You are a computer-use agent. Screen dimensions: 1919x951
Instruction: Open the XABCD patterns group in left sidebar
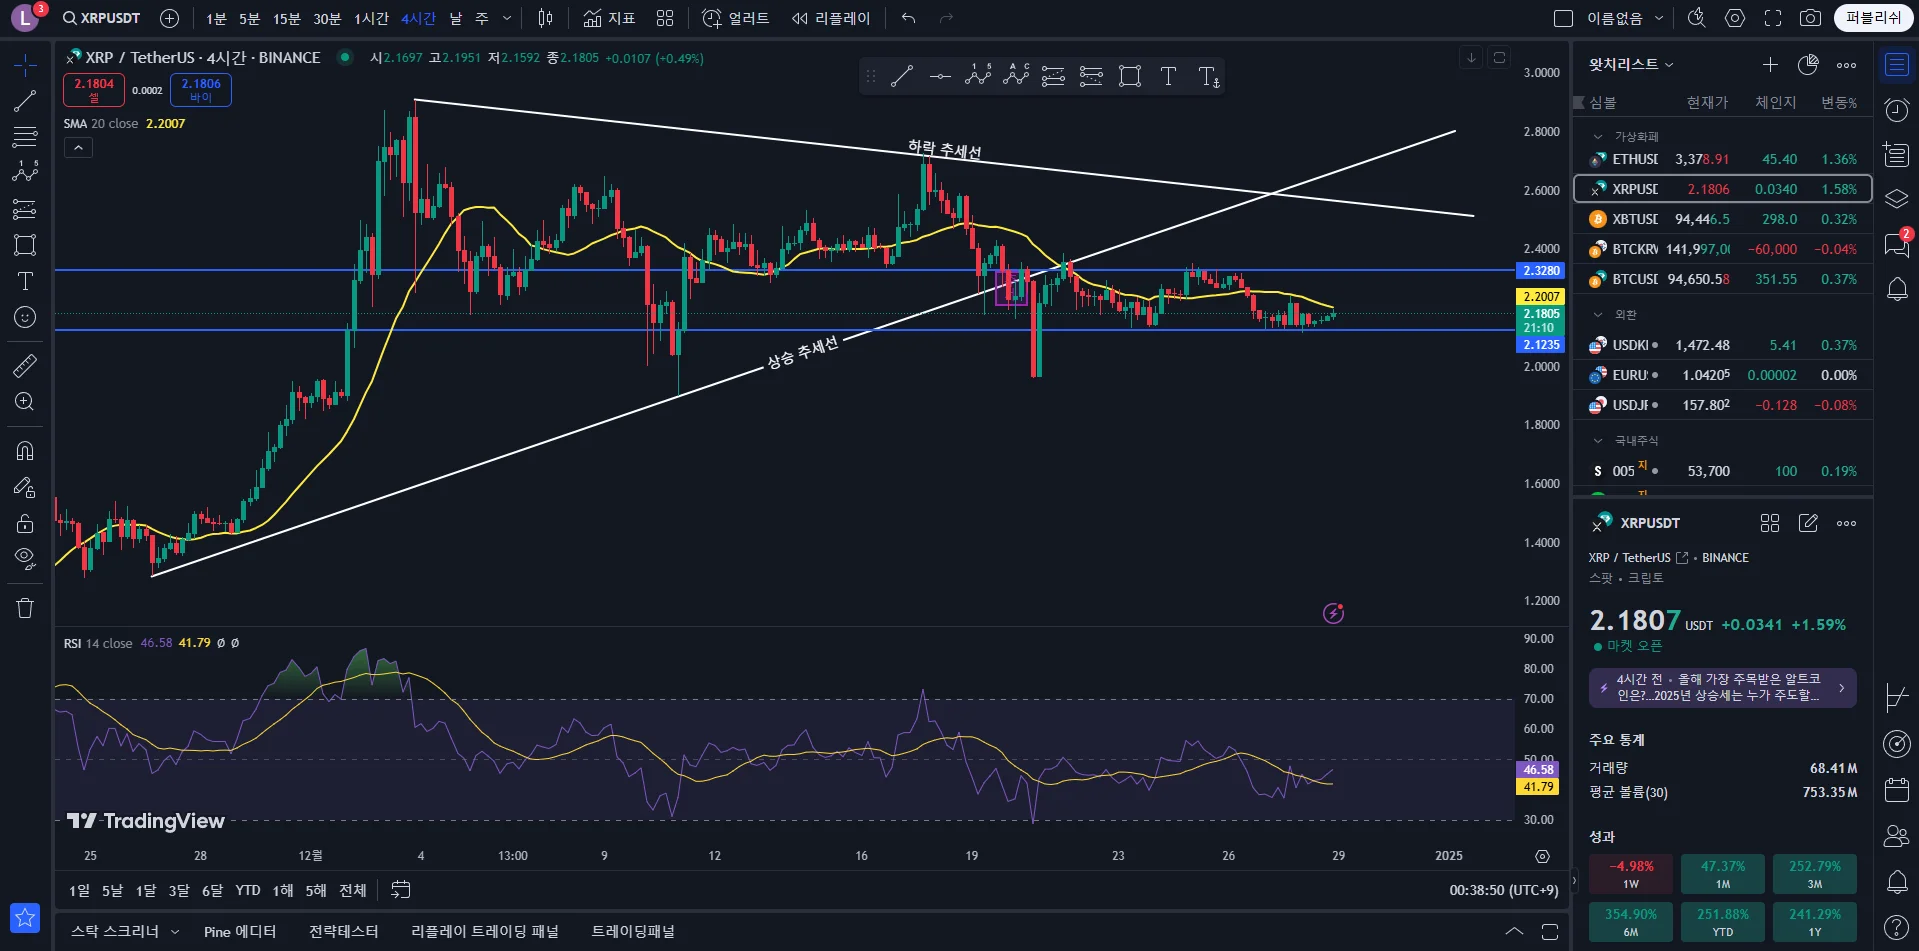[x=25, y=172]
